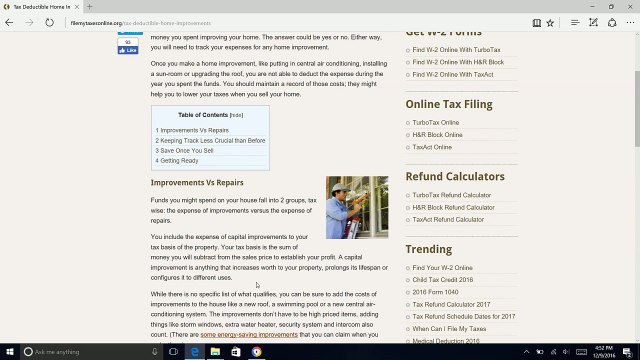
Task: Click the Facebook Like button
Action: [x=128, y=50]
